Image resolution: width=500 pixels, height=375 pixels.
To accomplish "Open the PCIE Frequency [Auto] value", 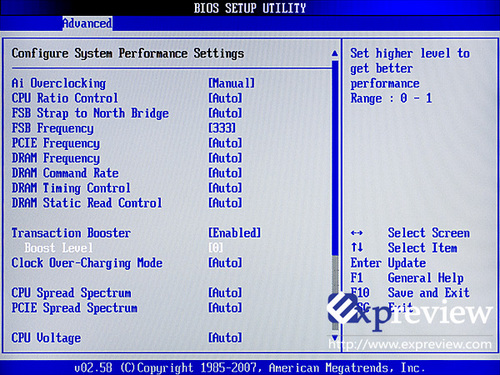I will point(225,143).
